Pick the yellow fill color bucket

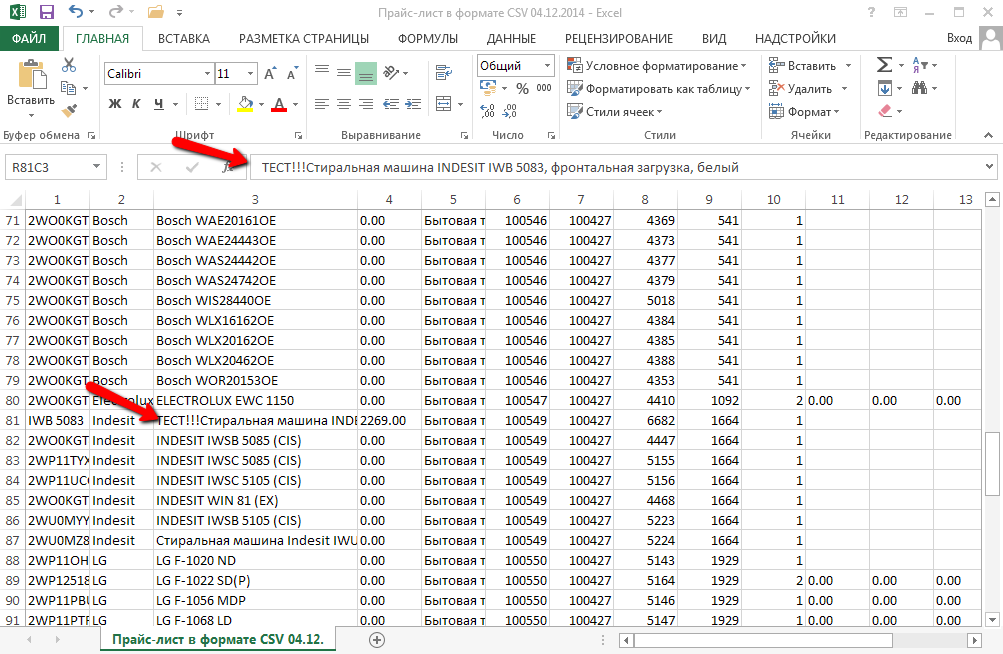click(245, 104)
